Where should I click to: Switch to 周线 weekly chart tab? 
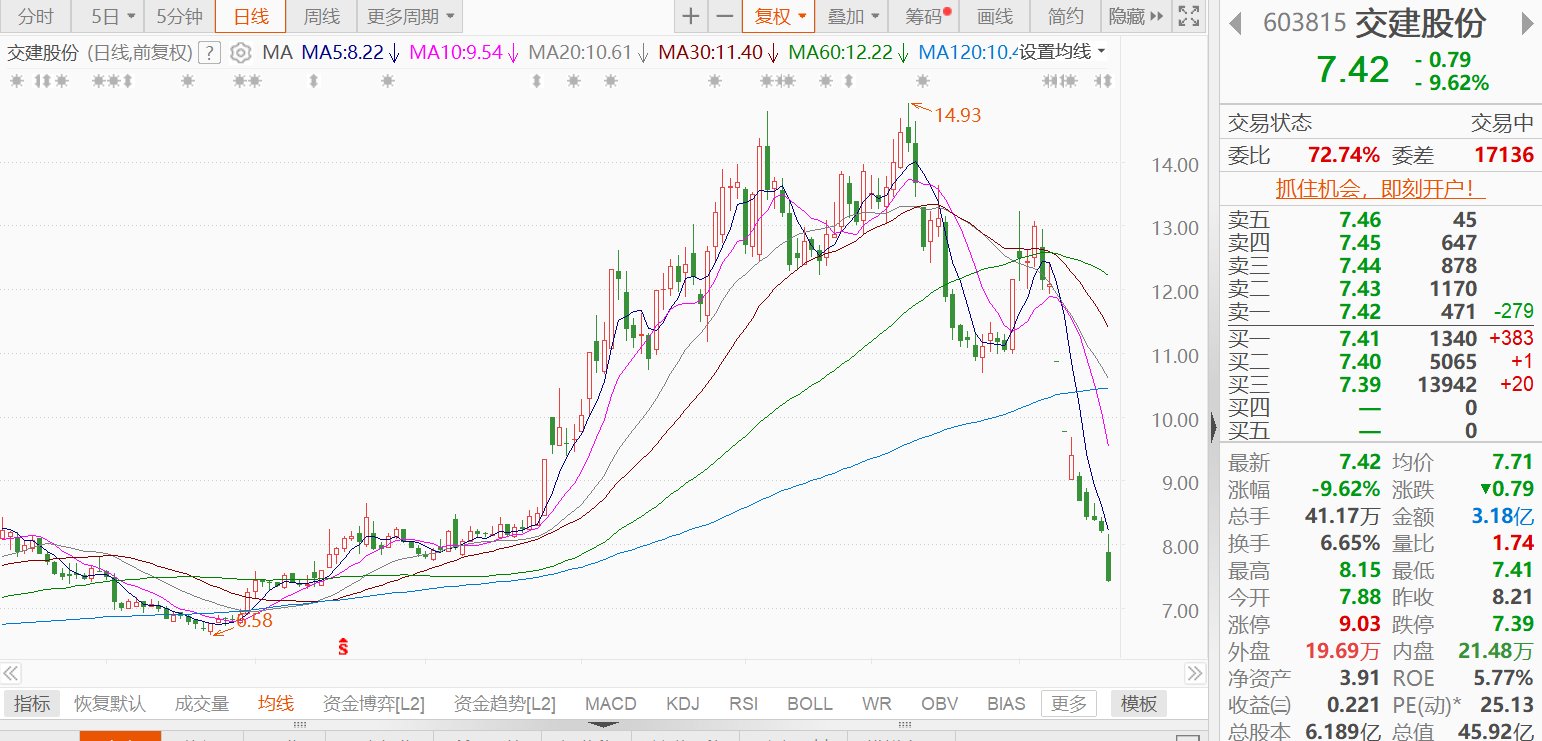coord(321,16)
